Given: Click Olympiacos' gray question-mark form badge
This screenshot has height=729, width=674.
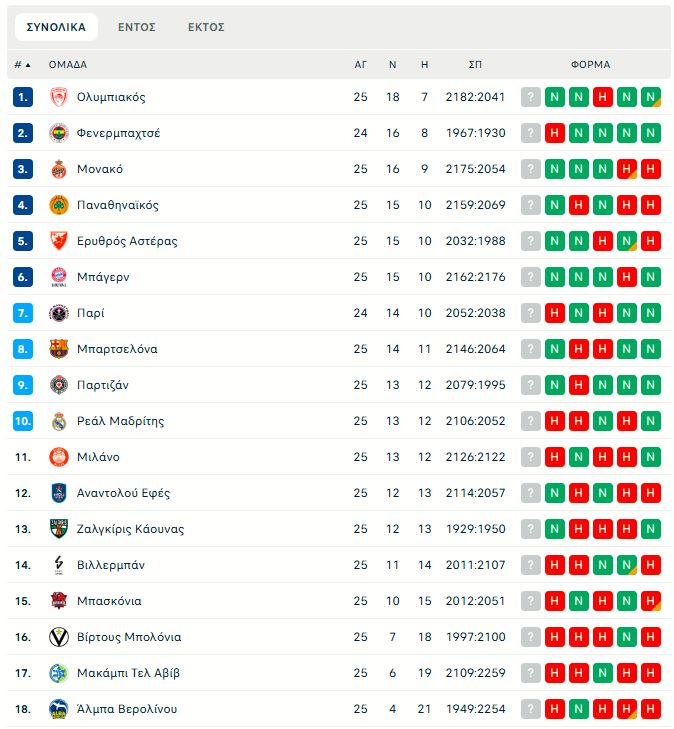Looking at the screenshot, I should point(531,97).
